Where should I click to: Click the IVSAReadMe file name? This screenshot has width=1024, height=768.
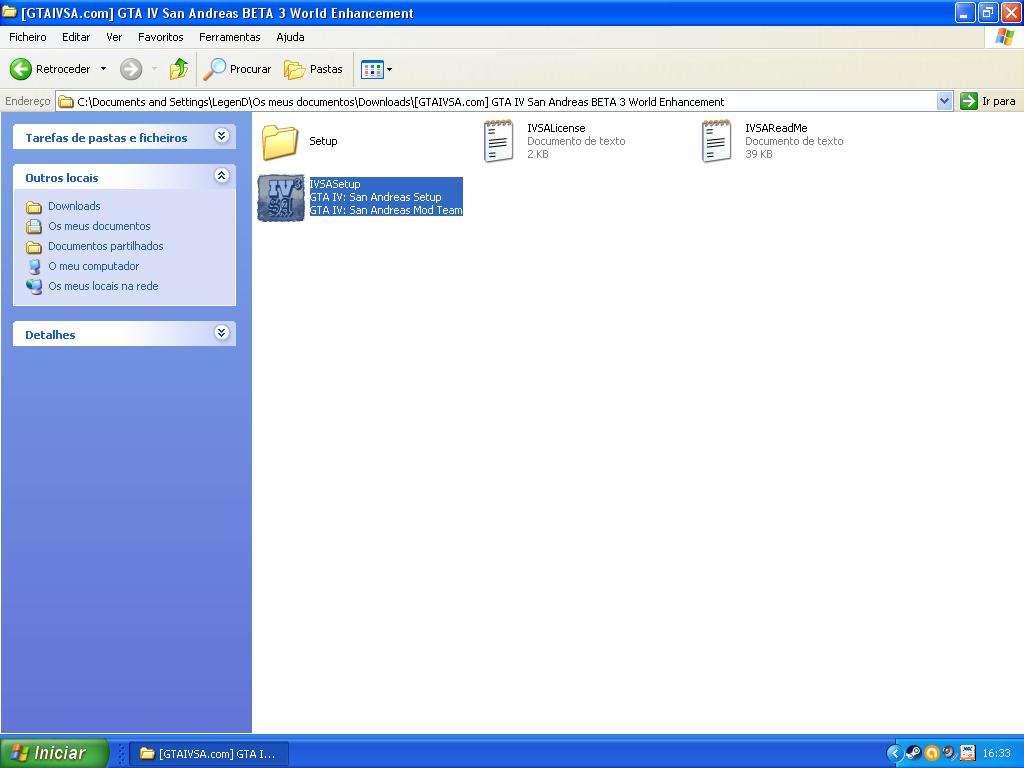[x=776, y=128]
